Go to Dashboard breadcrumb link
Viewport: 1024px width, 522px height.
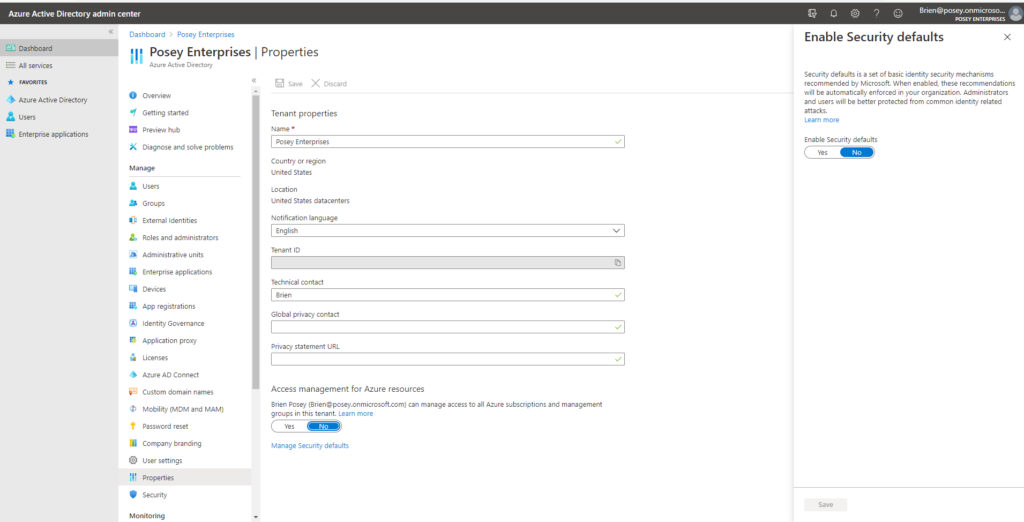[147, 35]
